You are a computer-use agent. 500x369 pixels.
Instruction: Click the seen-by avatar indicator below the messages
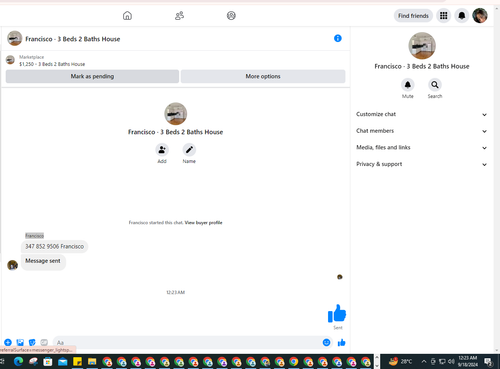(x=340, y=277)
